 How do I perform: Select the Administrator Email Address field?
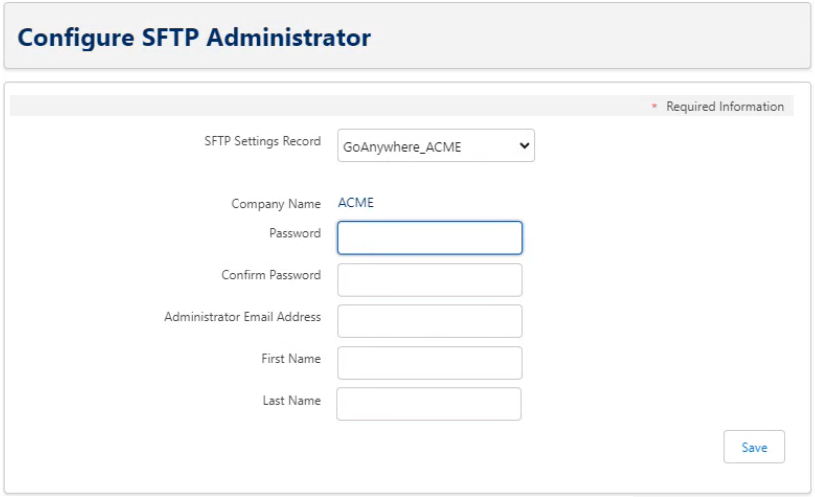[429, 321]
